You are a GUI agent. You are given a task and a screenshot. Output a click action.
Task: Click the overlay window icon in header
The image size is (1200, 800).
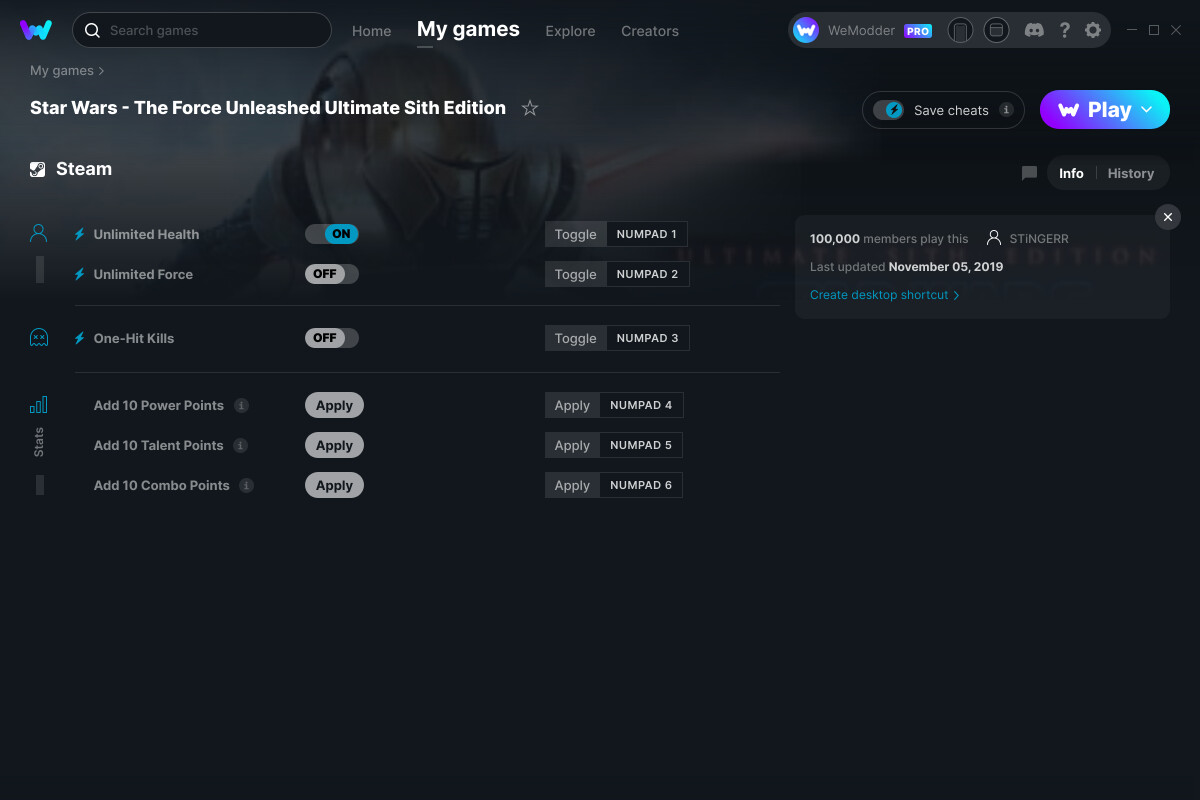pos(996,30)
